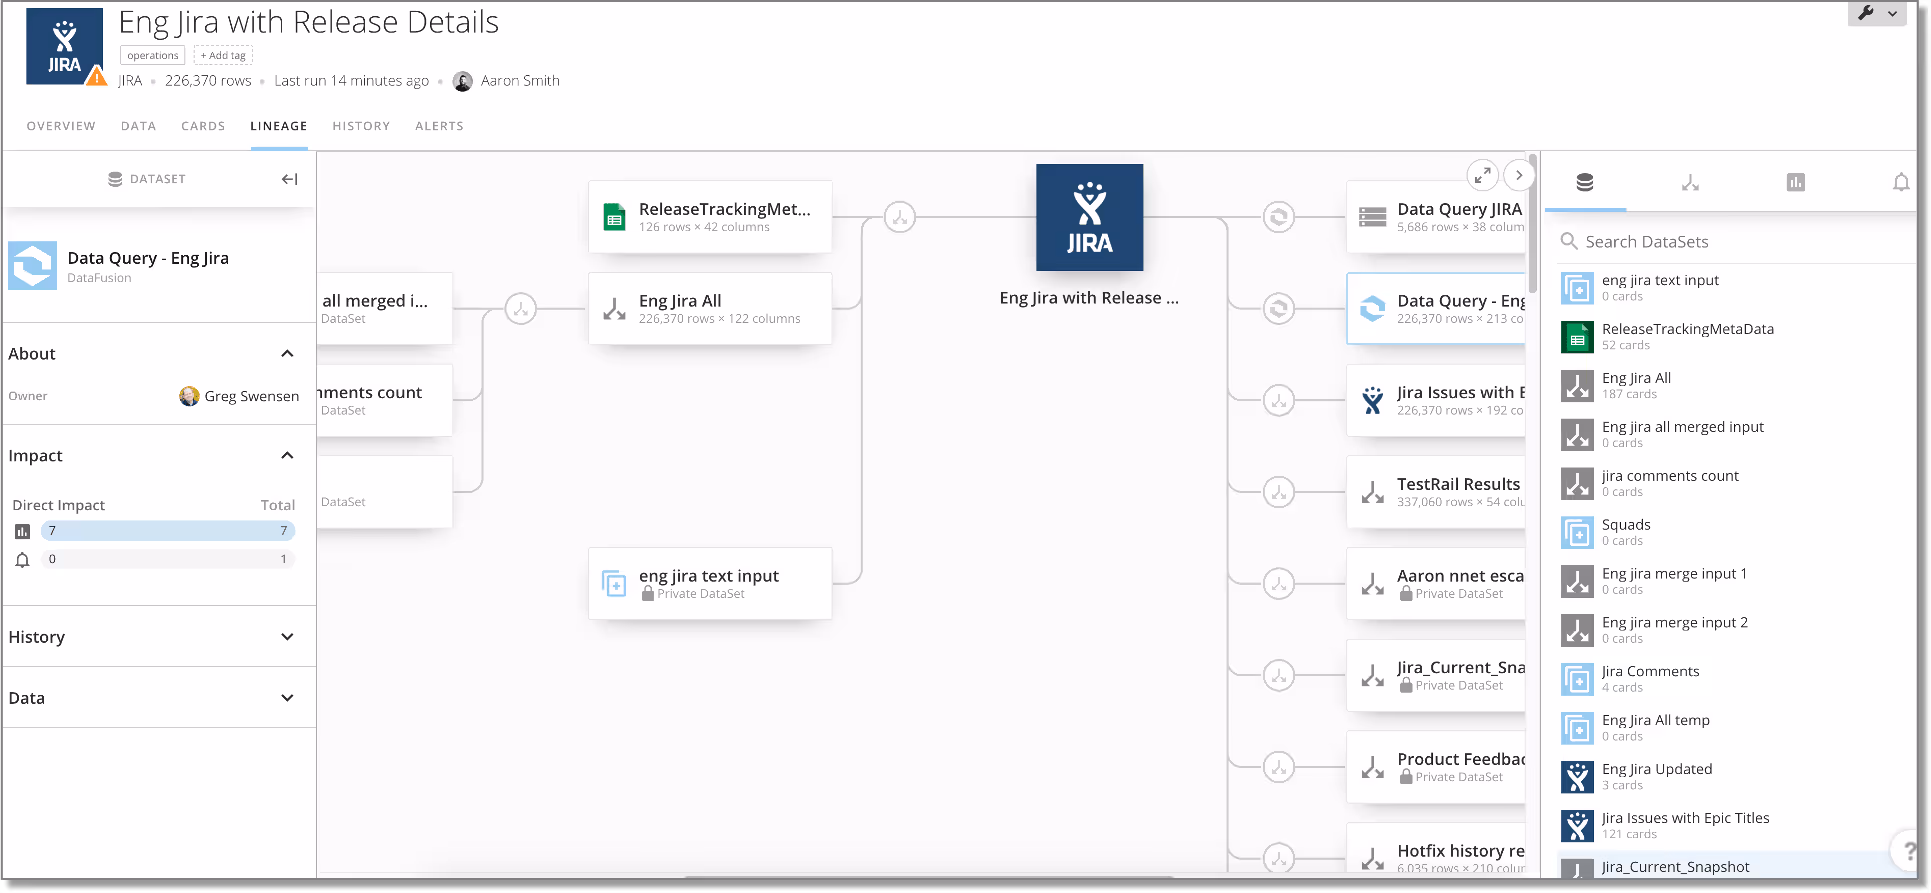
Task: Select the Jira Issues with E node
Action: (1436, 401)
